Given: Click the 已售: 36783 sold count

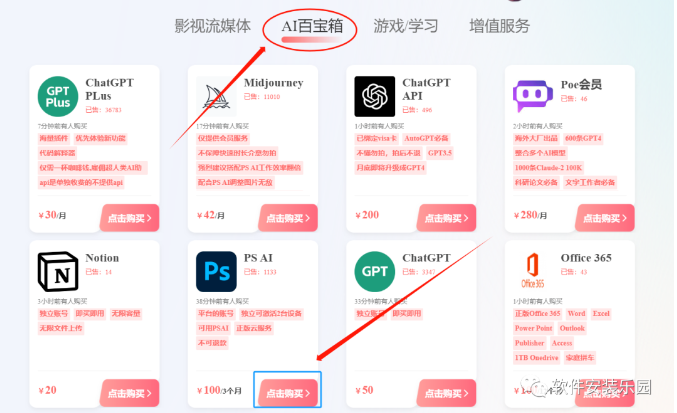Looking at the screenshot, I should (x=103, y=110).
